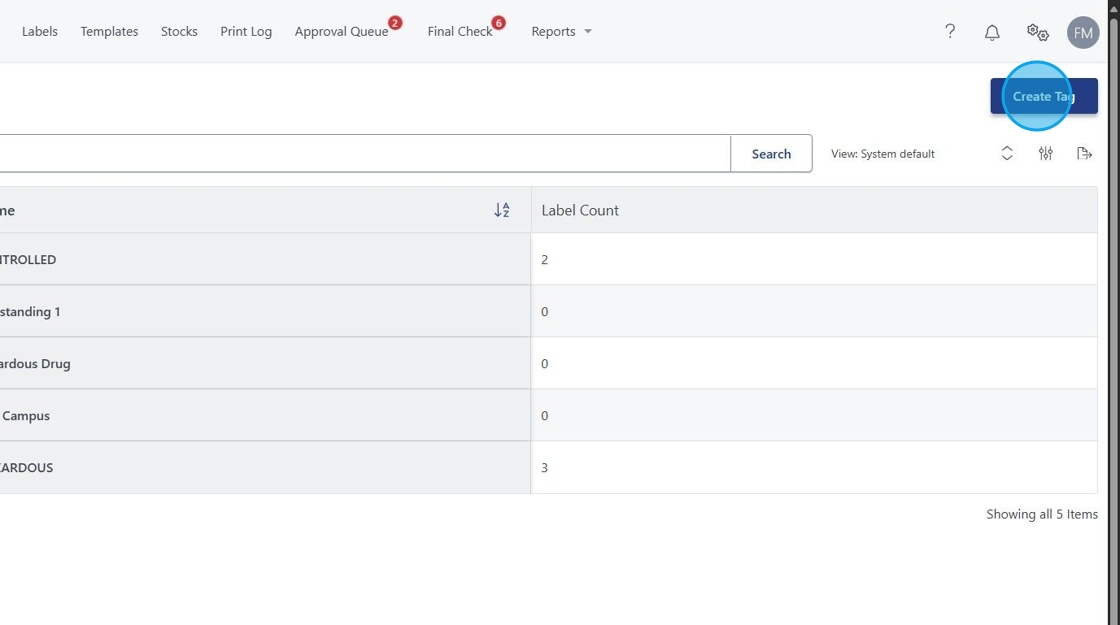Click the Search button

tap(771, 154)
